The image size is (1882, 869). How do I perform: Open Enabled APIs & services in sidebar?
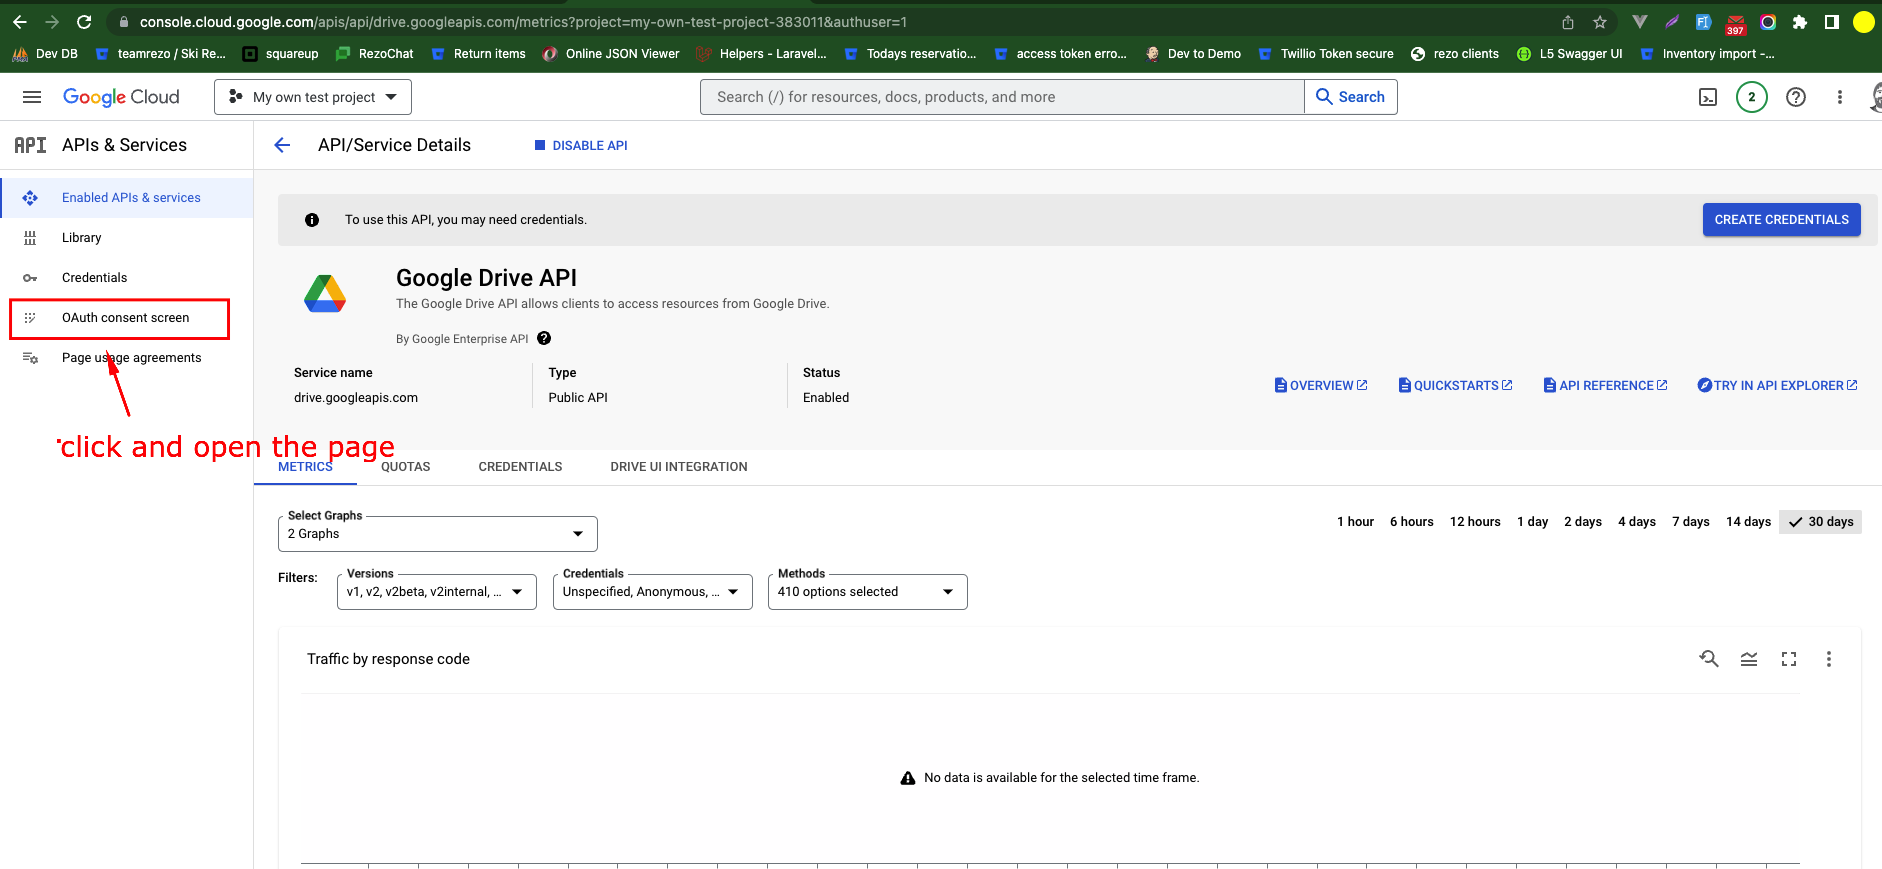click(127, 198)
